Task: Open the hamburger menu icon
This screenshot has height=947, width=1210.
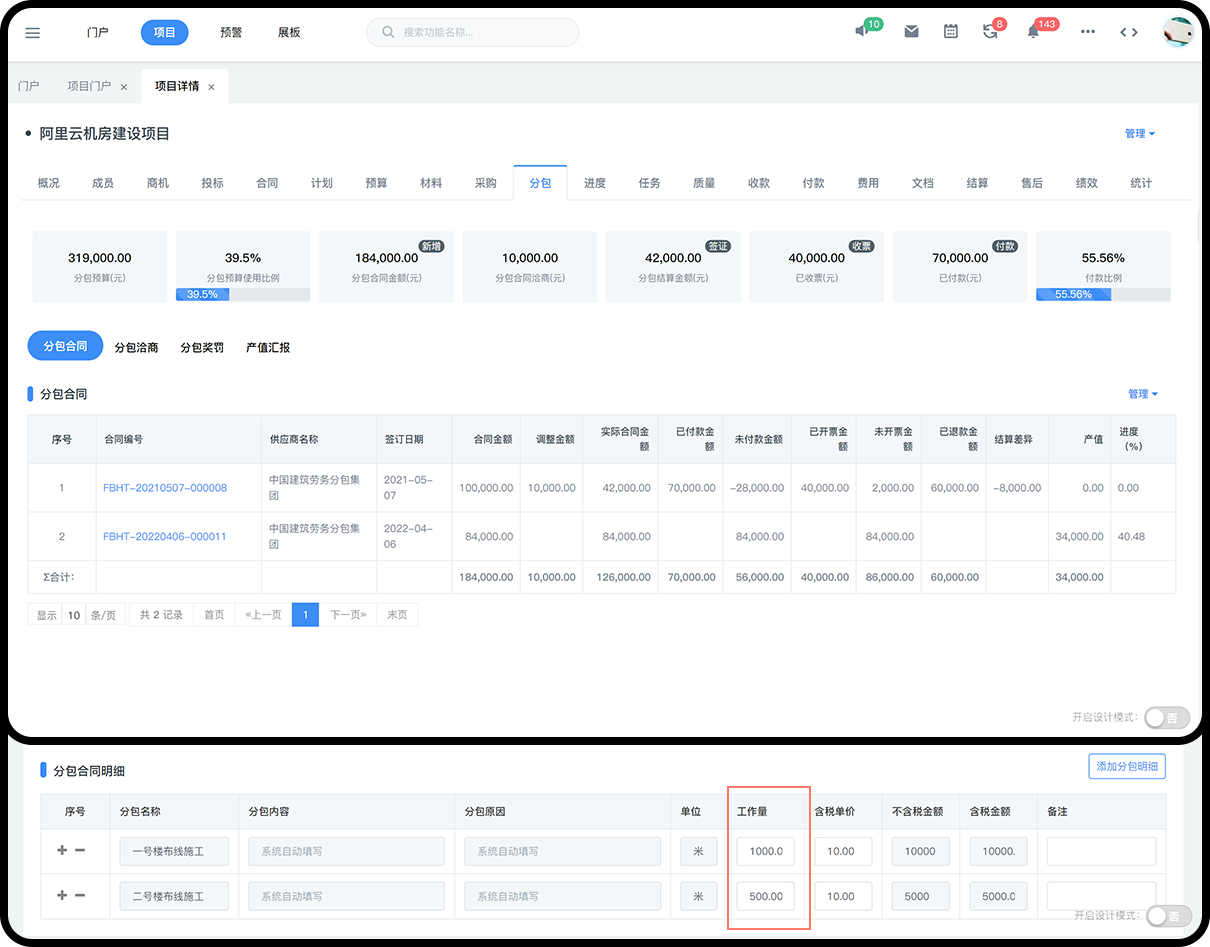Action: click(x=33, y=33)
